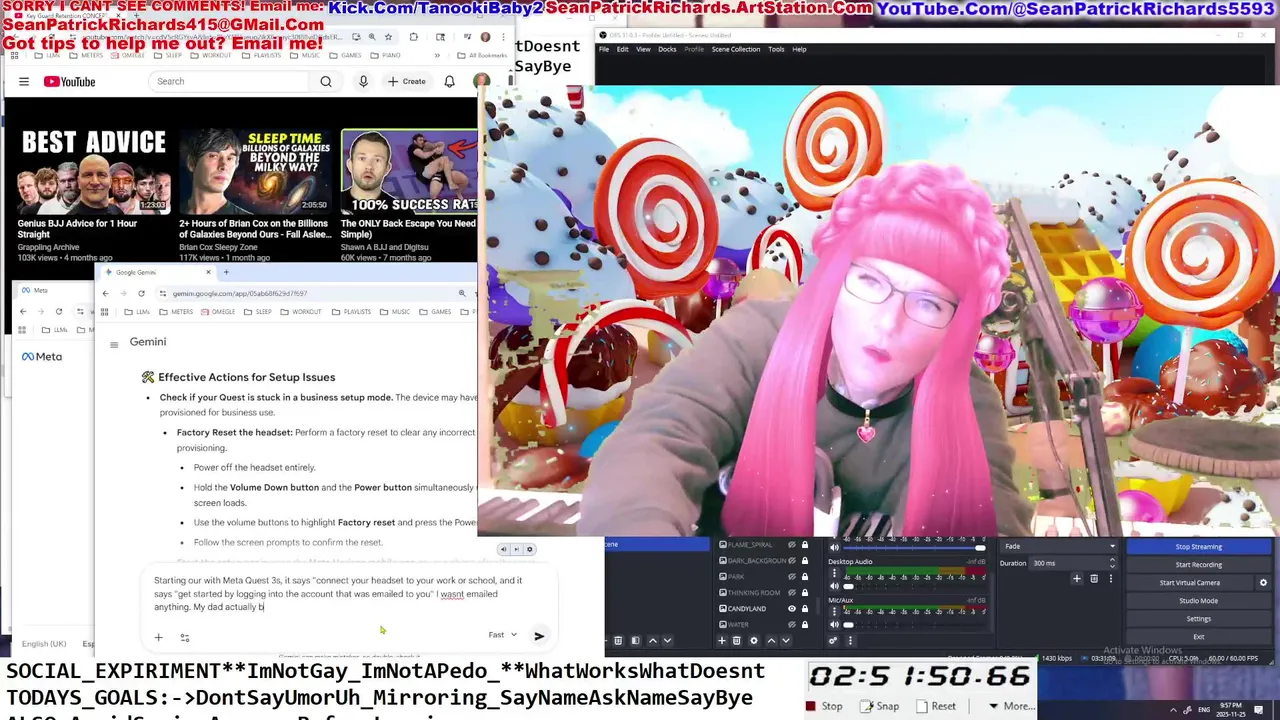Click the OBS Studio Mode button
The width and height of the screenshot is (1280, 720).
point(1198,601)
